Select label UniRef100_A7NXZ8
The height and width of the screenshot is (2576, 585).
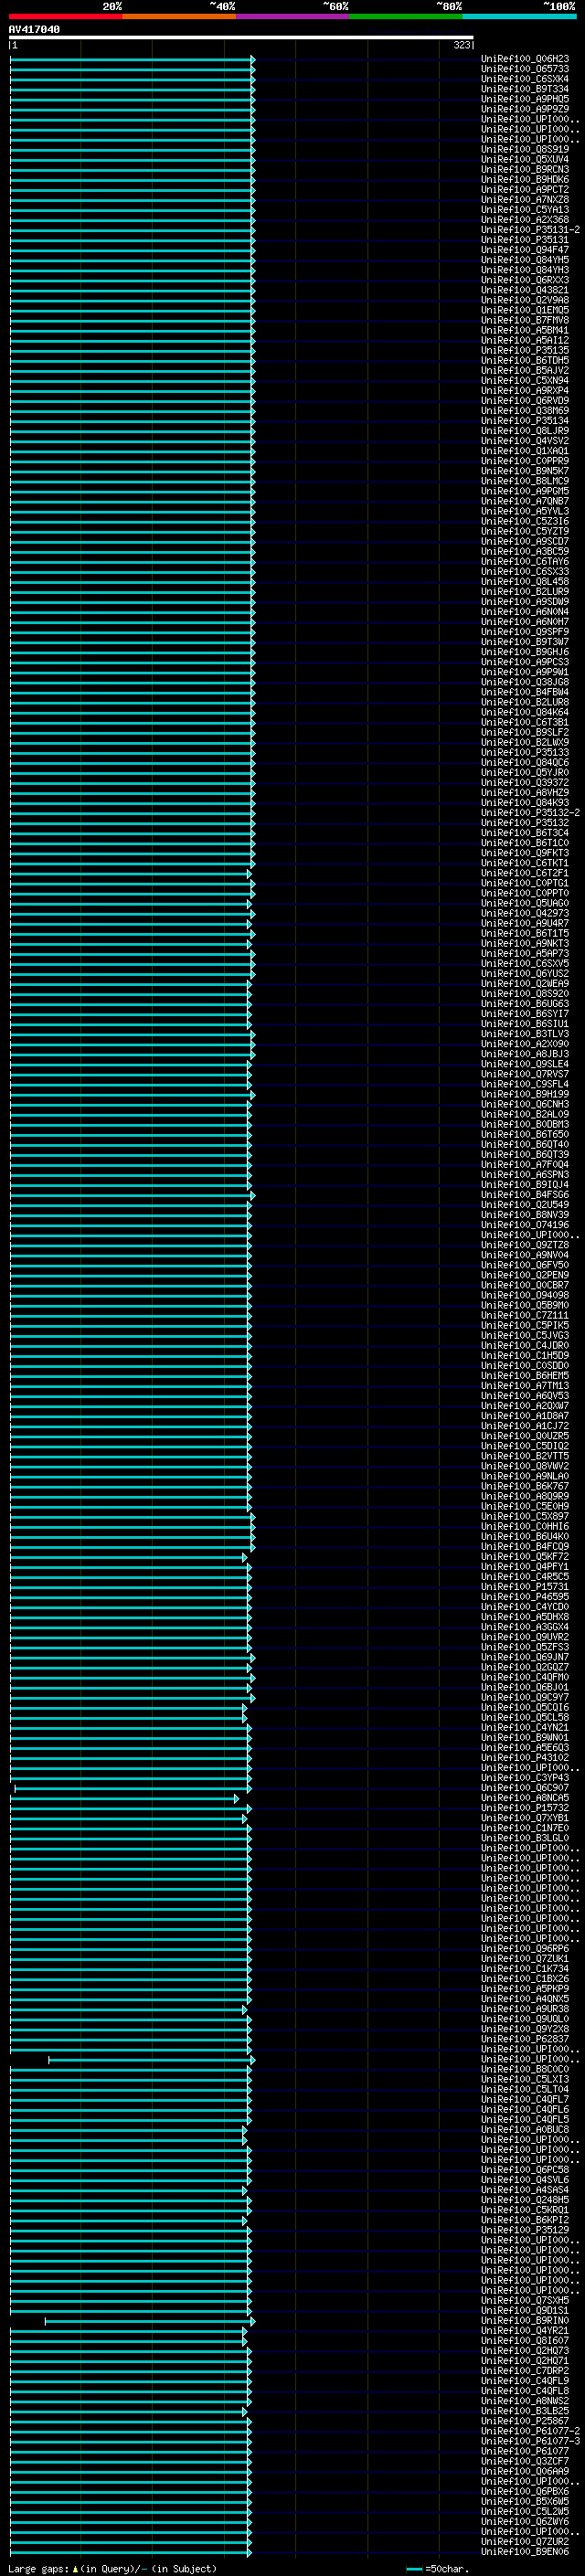[525, 199]
